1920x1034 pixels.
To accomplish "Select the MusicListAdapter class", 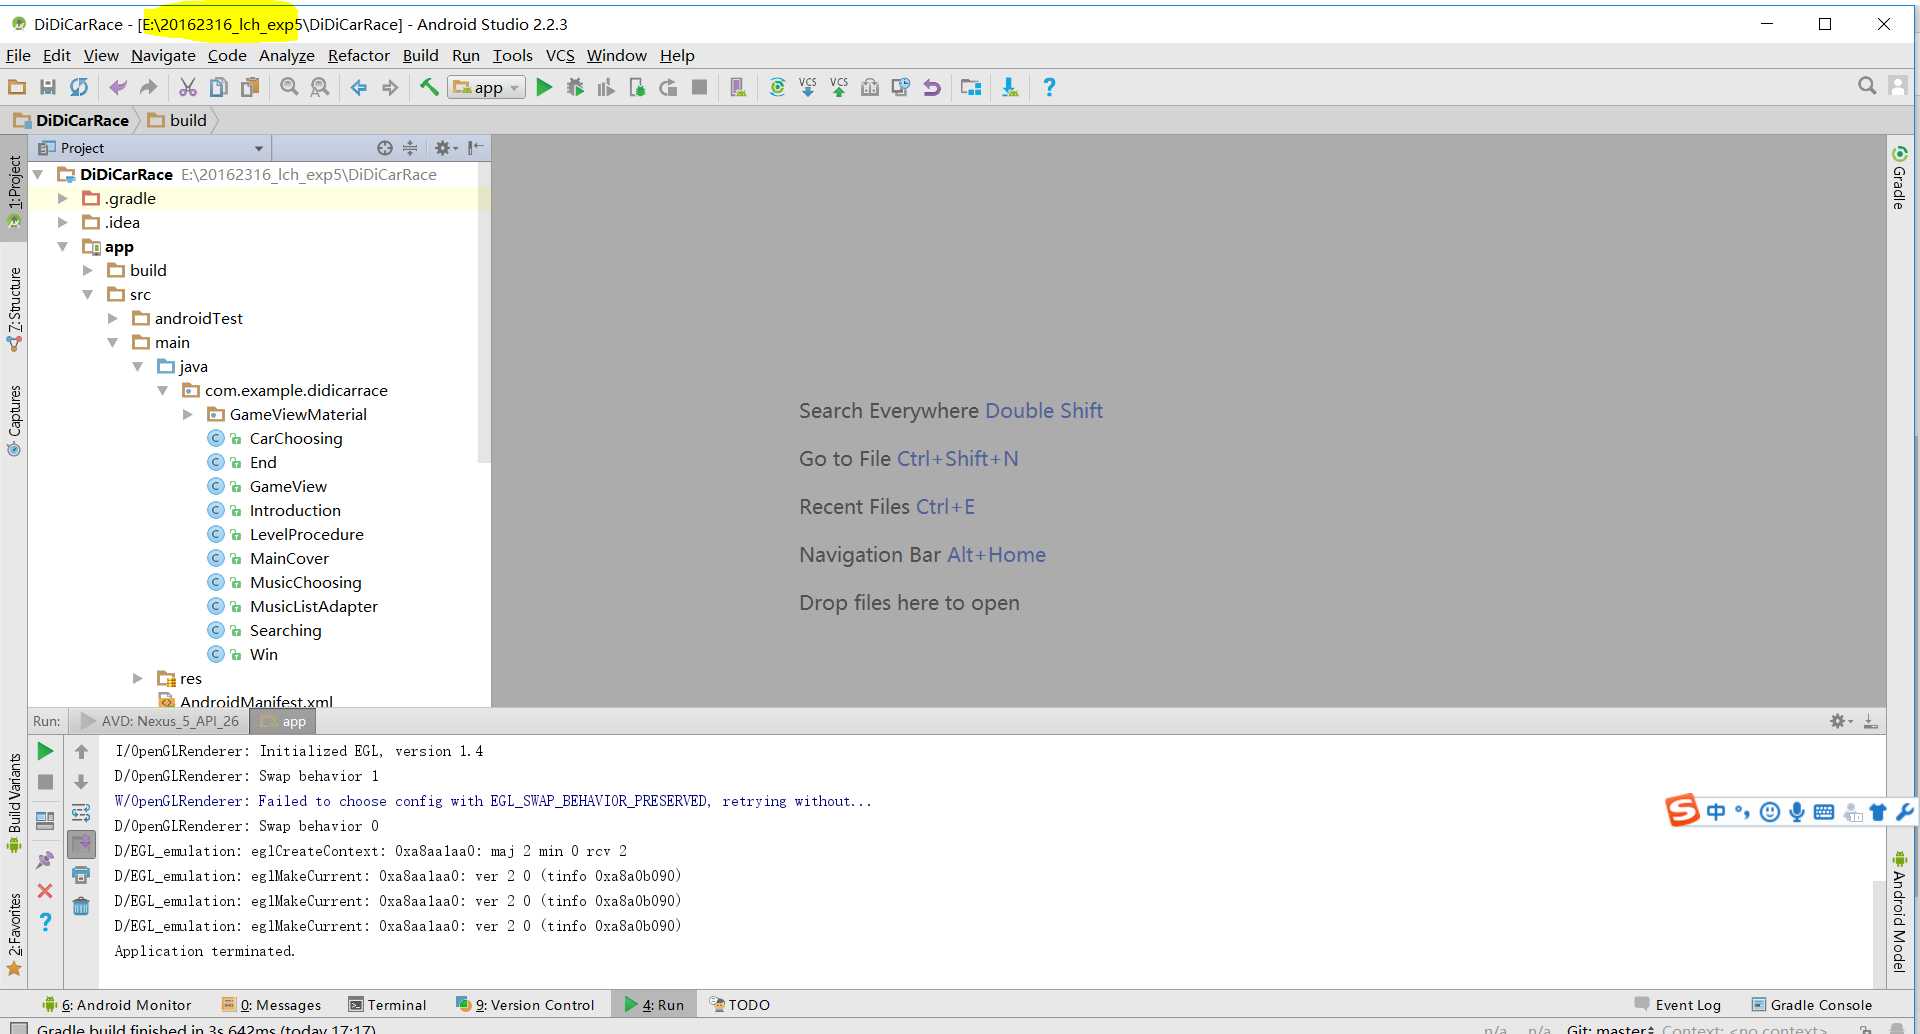I will point(313,606).
